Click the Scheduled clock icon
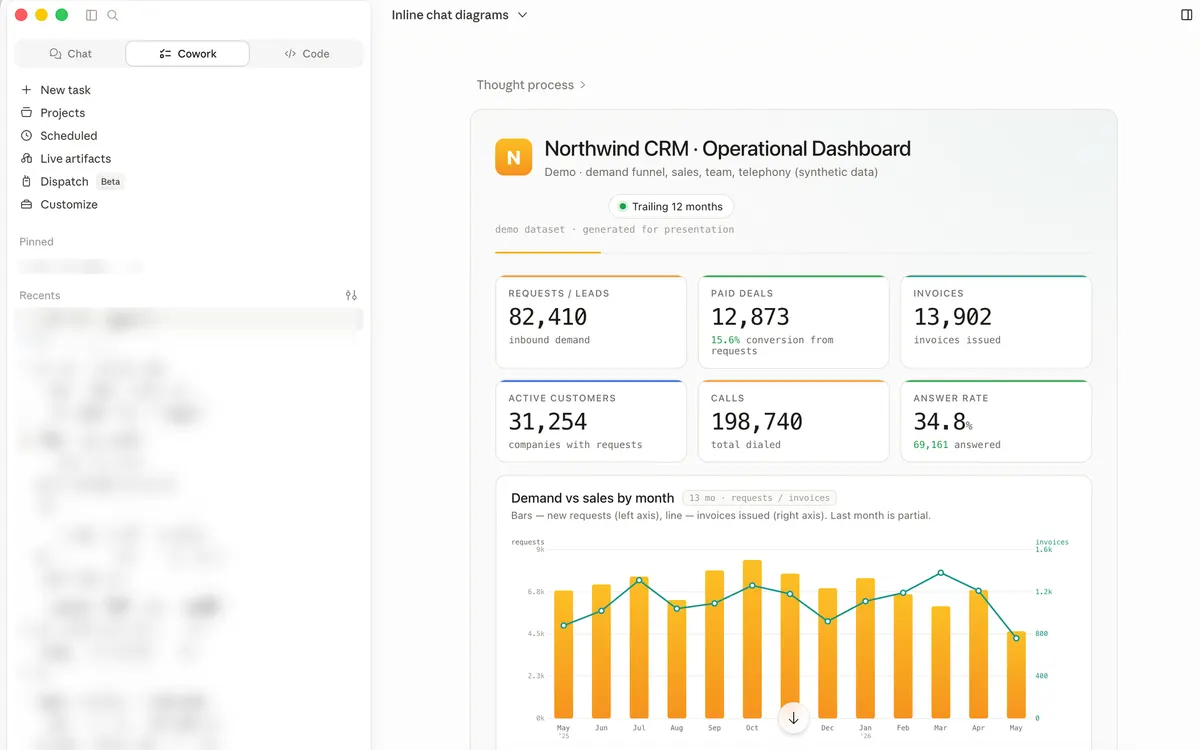The height and width of the screenshot is (750, 1200). [26, 136]
